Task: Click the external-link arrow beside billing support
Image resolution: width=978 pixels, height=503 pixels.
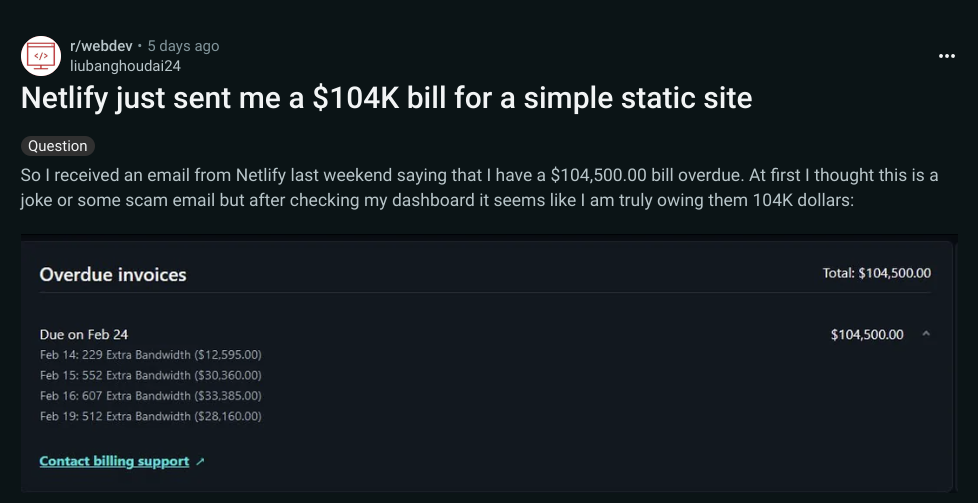Action: [x=201, y=462]
